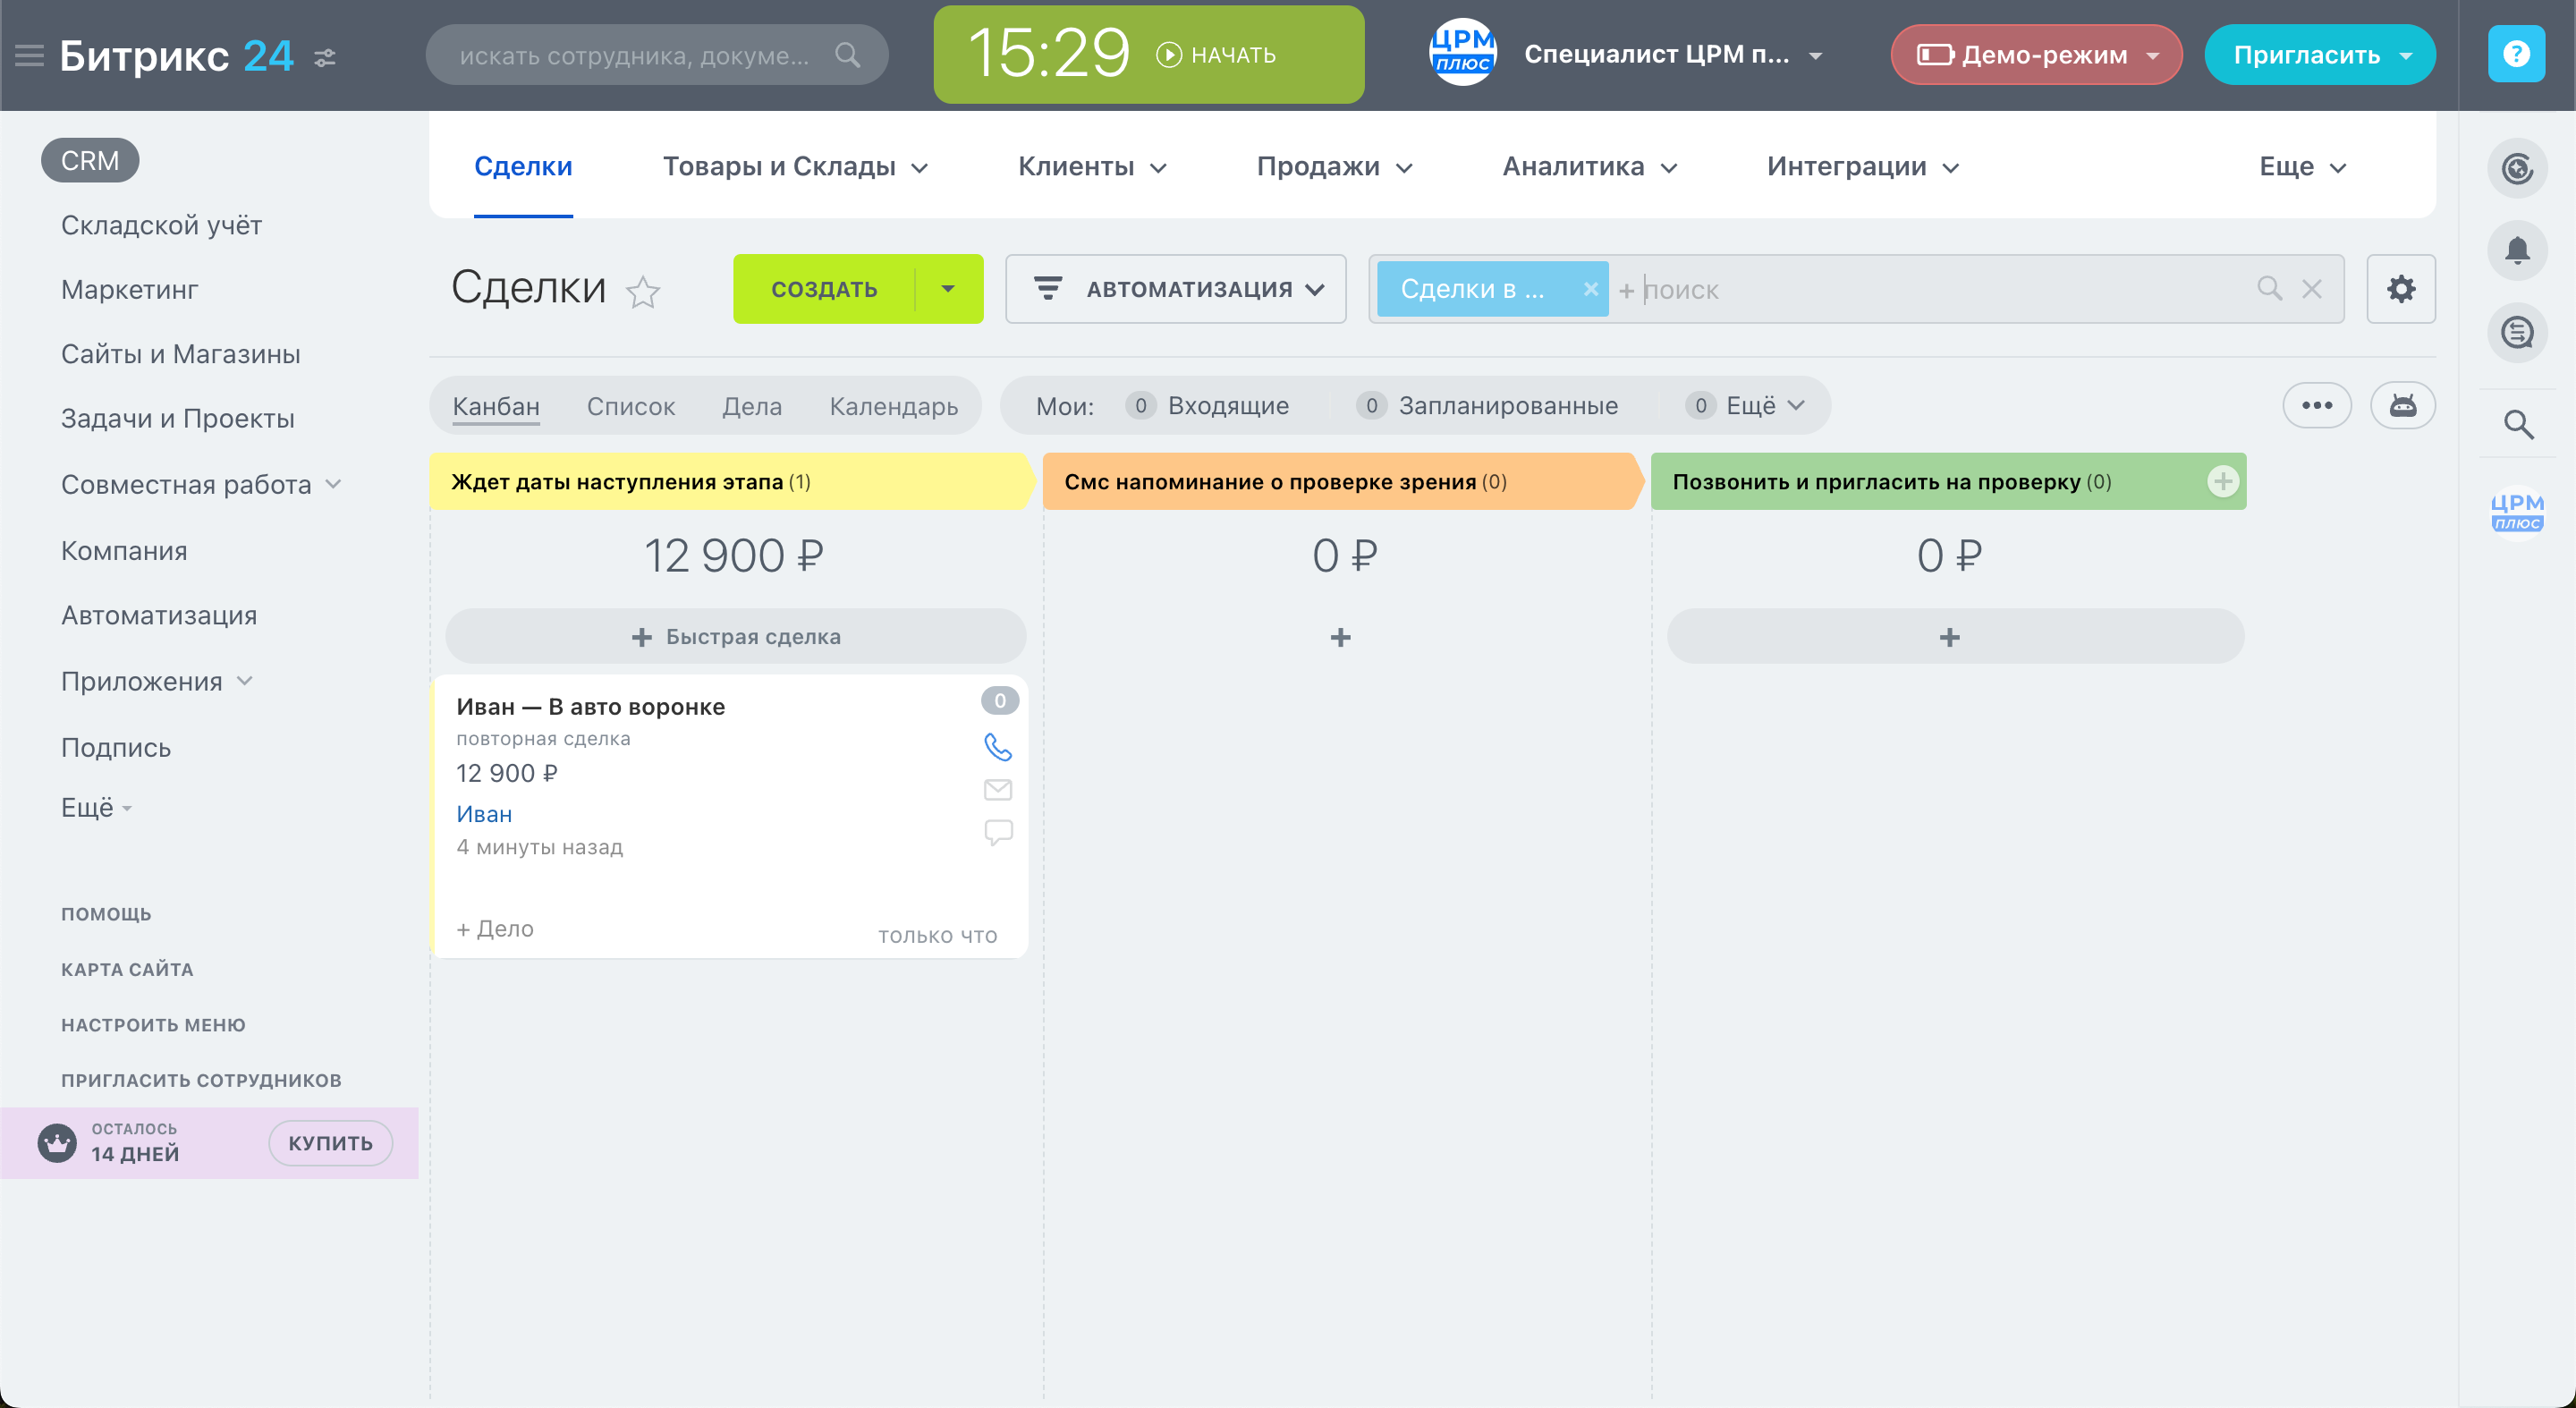
Task: Click the email envelope icon on deal card
Action: pyautogui.click(x=997, y=790)
